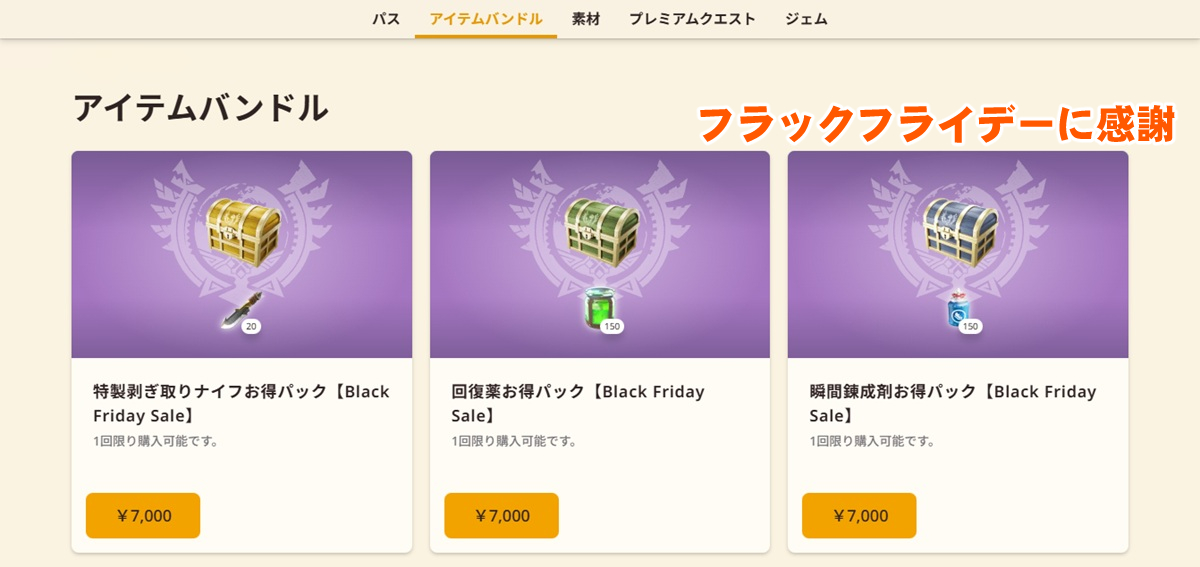Click the knife quantity badge showing 20
The width and height of the screenshot is (1200, 567).
point(251,326)
